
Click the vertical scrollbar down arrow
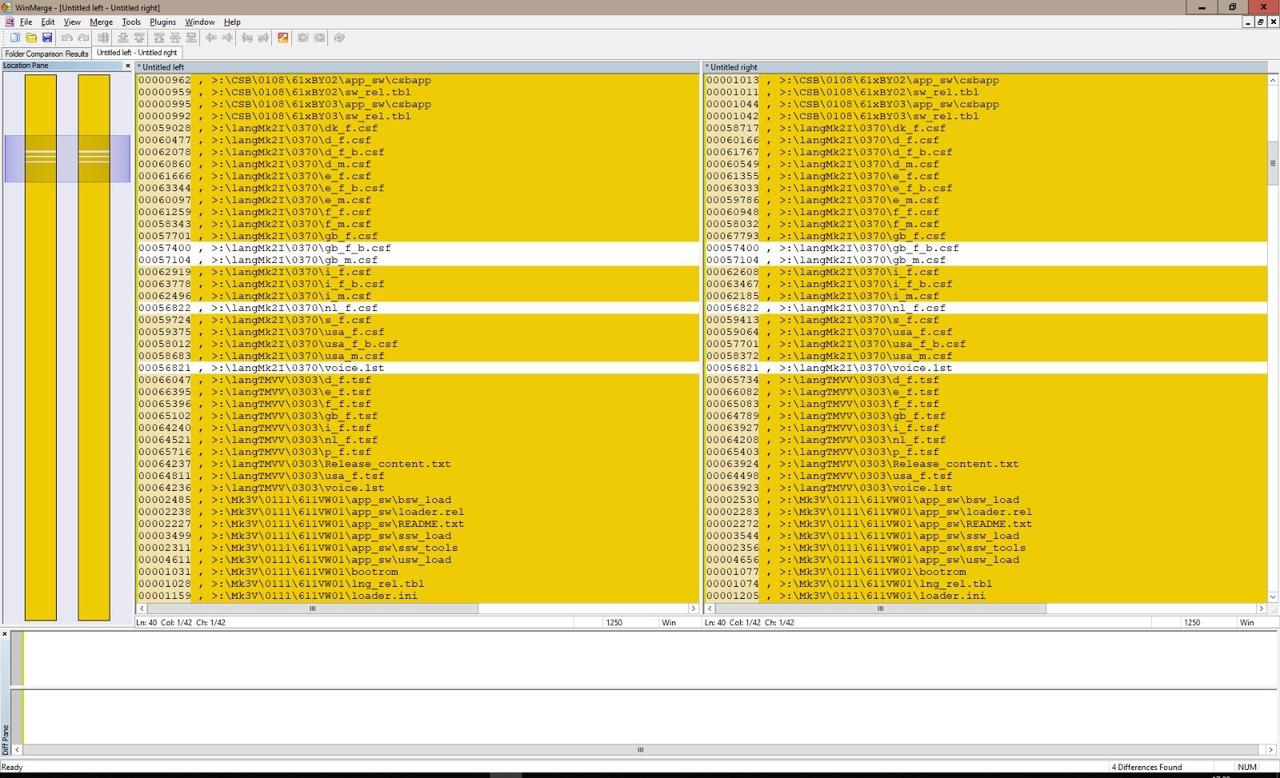point(1273,597)
